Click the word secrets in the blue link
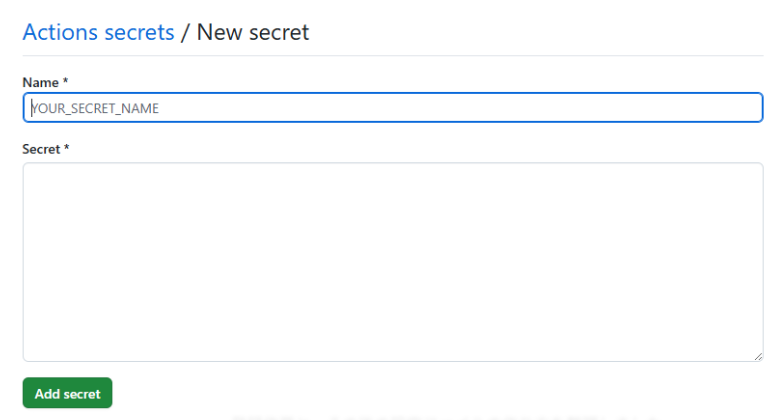This screenshot has width=779, height=420. click(x=139, y=32)
